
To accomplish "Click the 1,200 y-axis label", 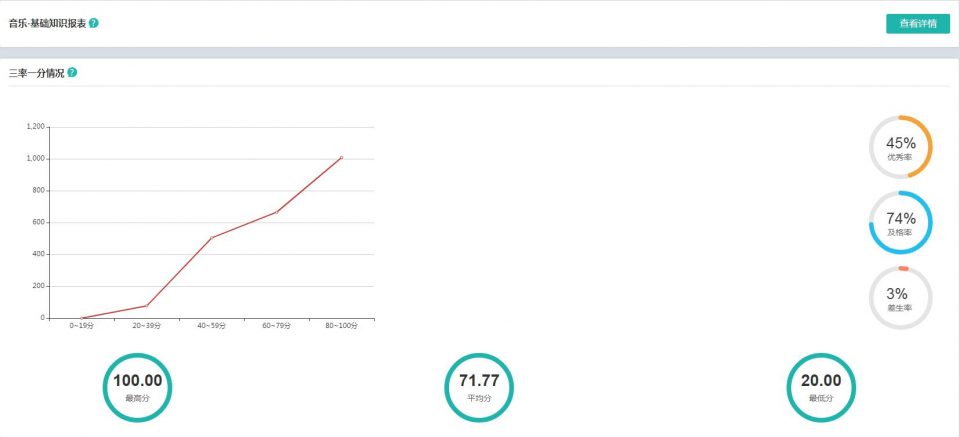I will (x=35, y=127).
